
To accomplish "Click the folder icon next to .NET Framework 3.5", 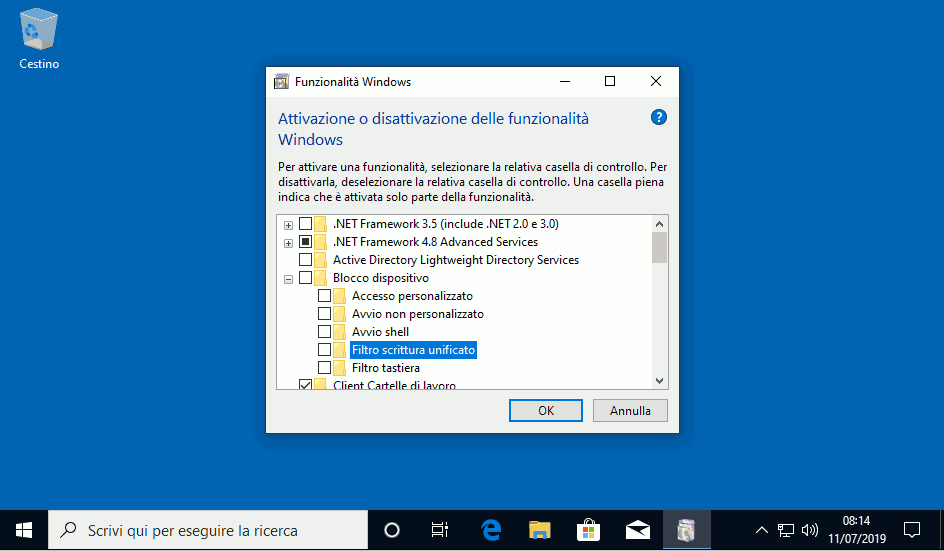I will coord(321,224).
